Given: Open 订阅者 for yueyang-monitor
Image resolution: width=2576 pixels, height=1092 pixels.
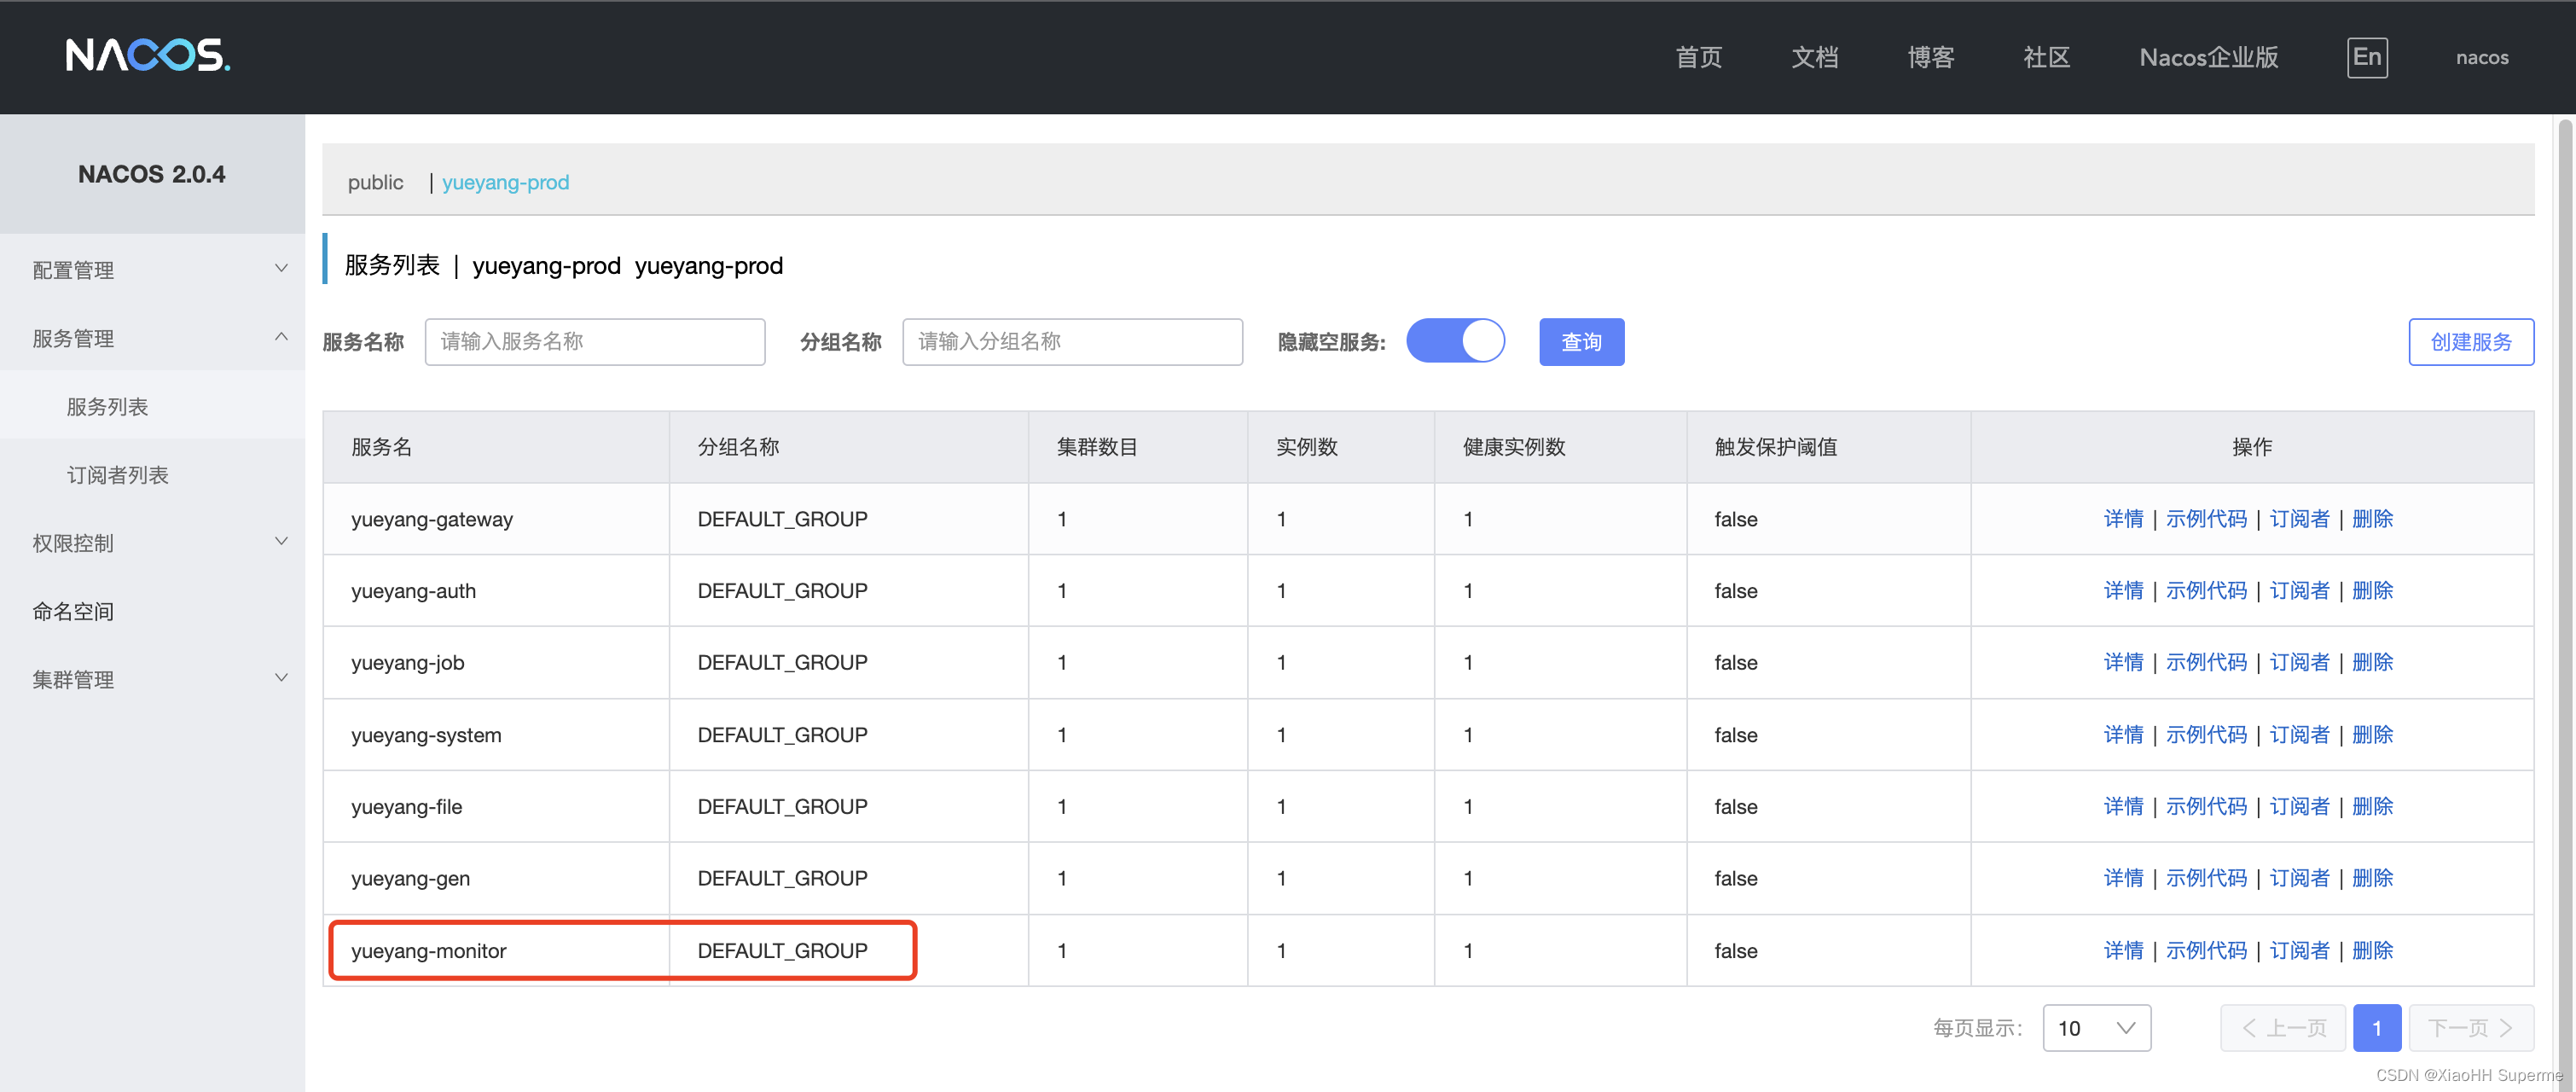Looking at the screenshot, I should click(x=2299, y=950).
